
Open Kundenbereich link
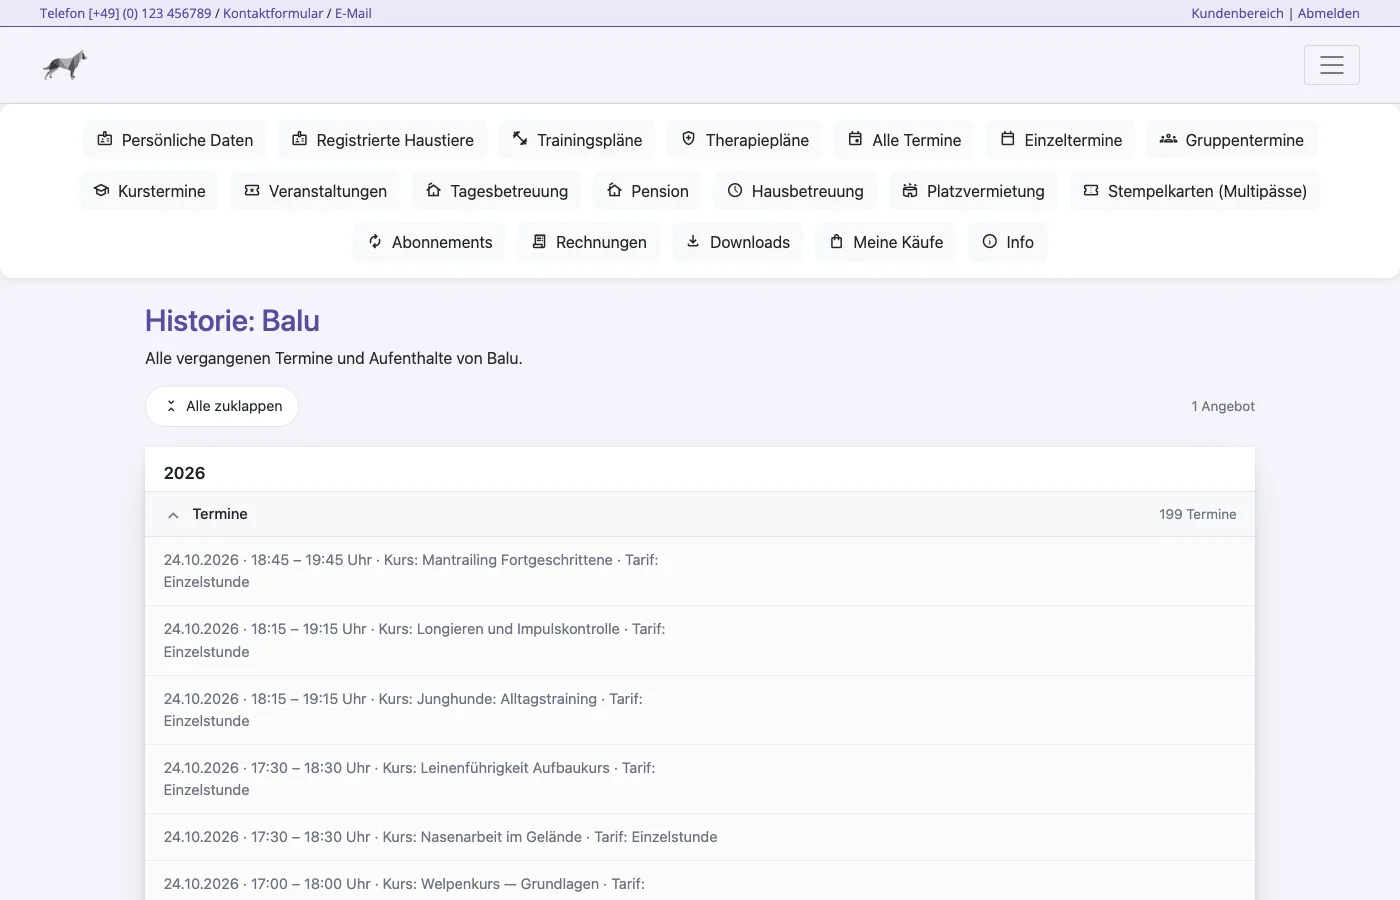click(1237, 13)
